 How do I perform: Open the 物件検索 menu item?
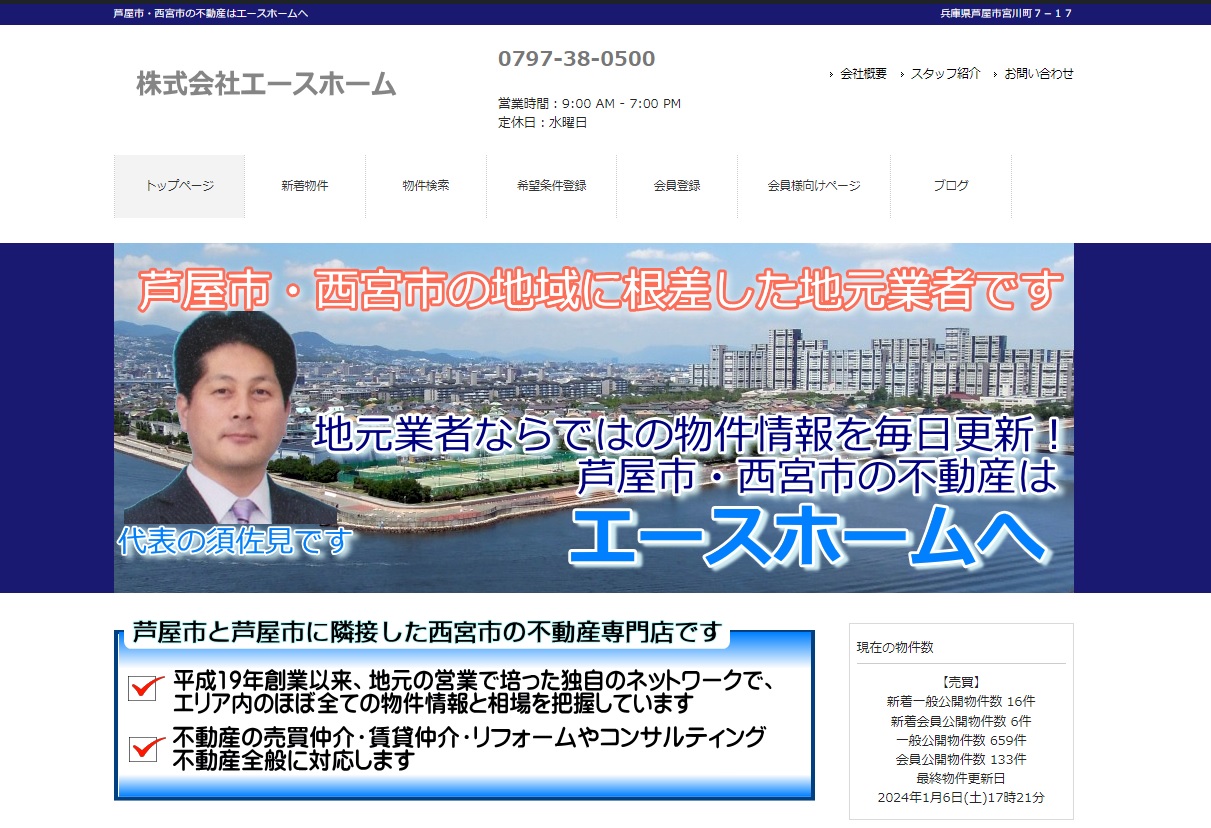pos(426,186)
